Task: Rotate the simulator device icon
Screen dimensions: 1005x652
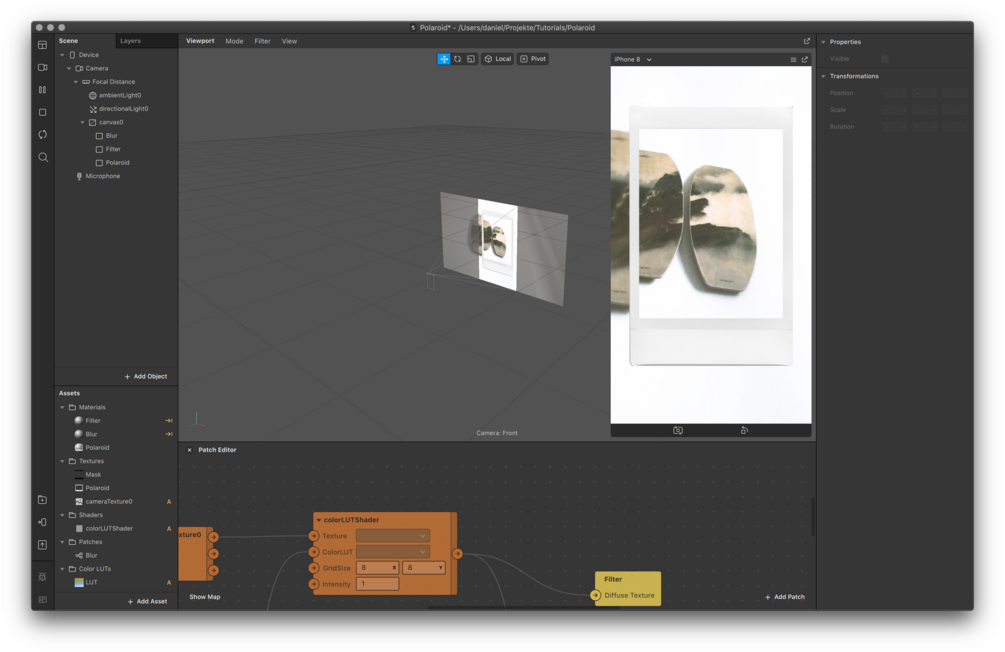Action: 744,431
